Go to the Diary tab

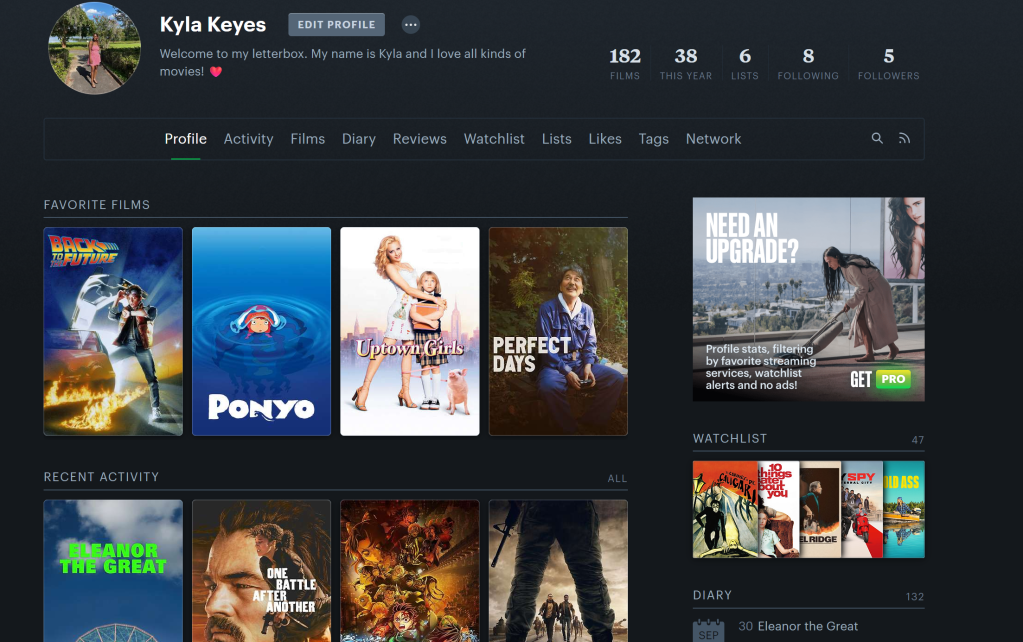pyautogui.click(x=359, y=139)
